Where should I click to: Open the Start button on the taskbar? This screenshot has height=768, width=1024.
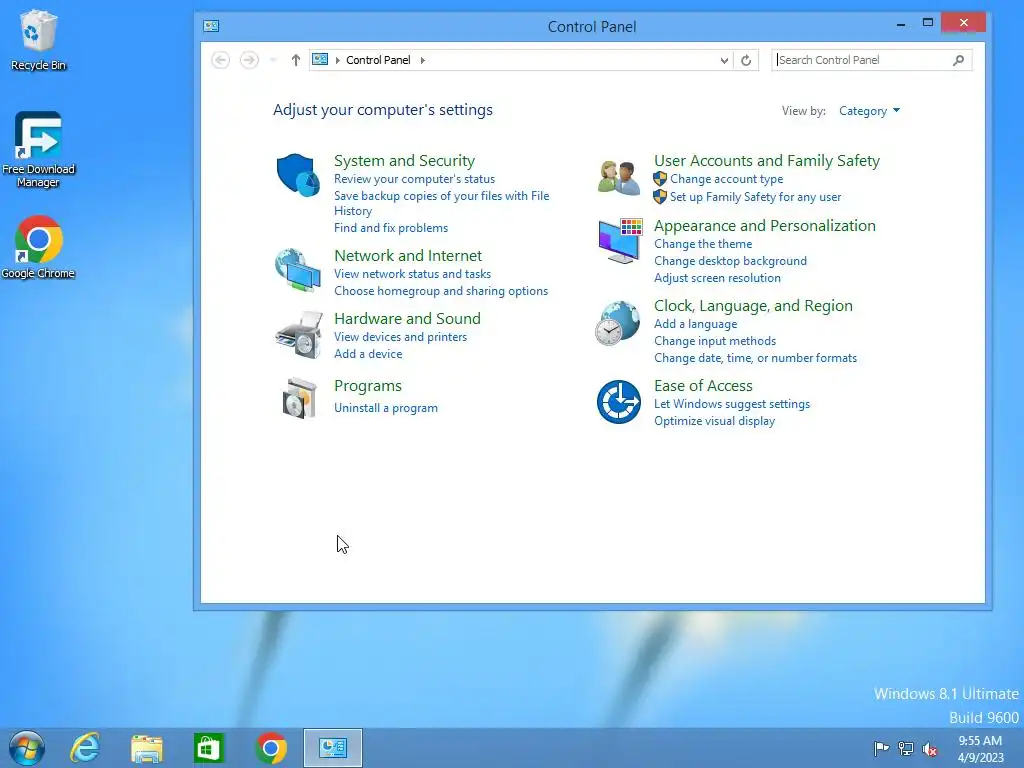pyautogui.click(x=27, y=748)
